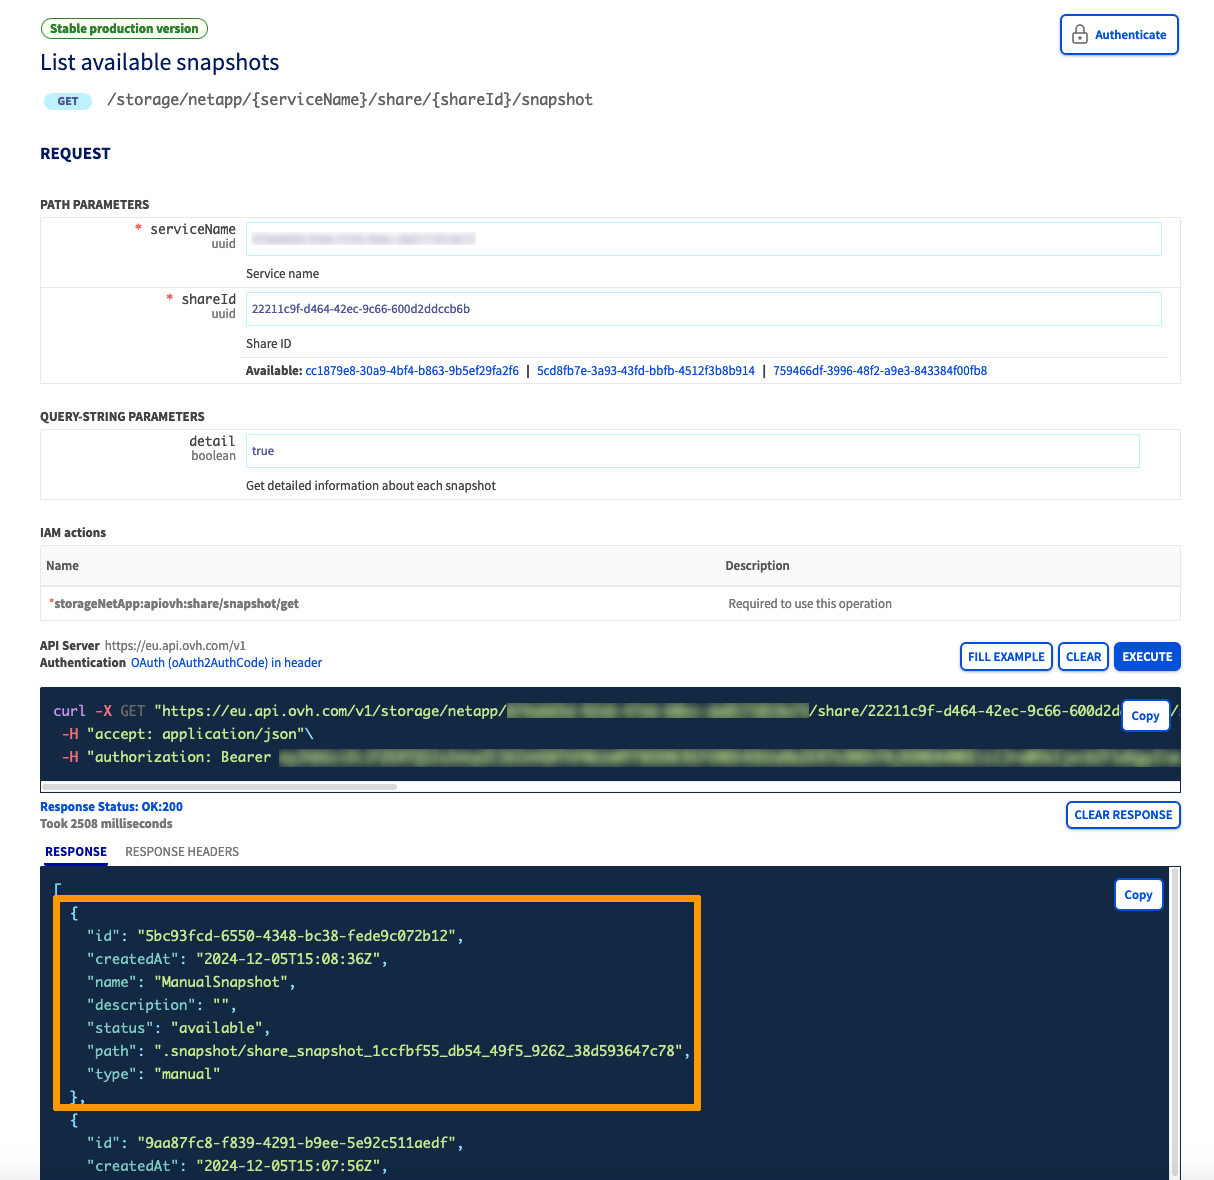This screenshot has height=1180, width=1214.
Task: Choose available share ID cc1879e8-30a9
Action: (x=412, y=371)
